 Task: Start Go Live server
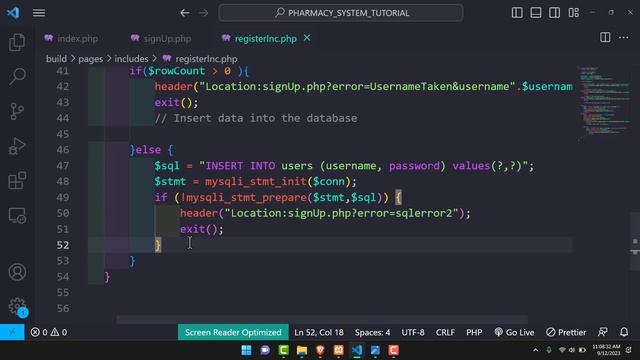(514, 332)
